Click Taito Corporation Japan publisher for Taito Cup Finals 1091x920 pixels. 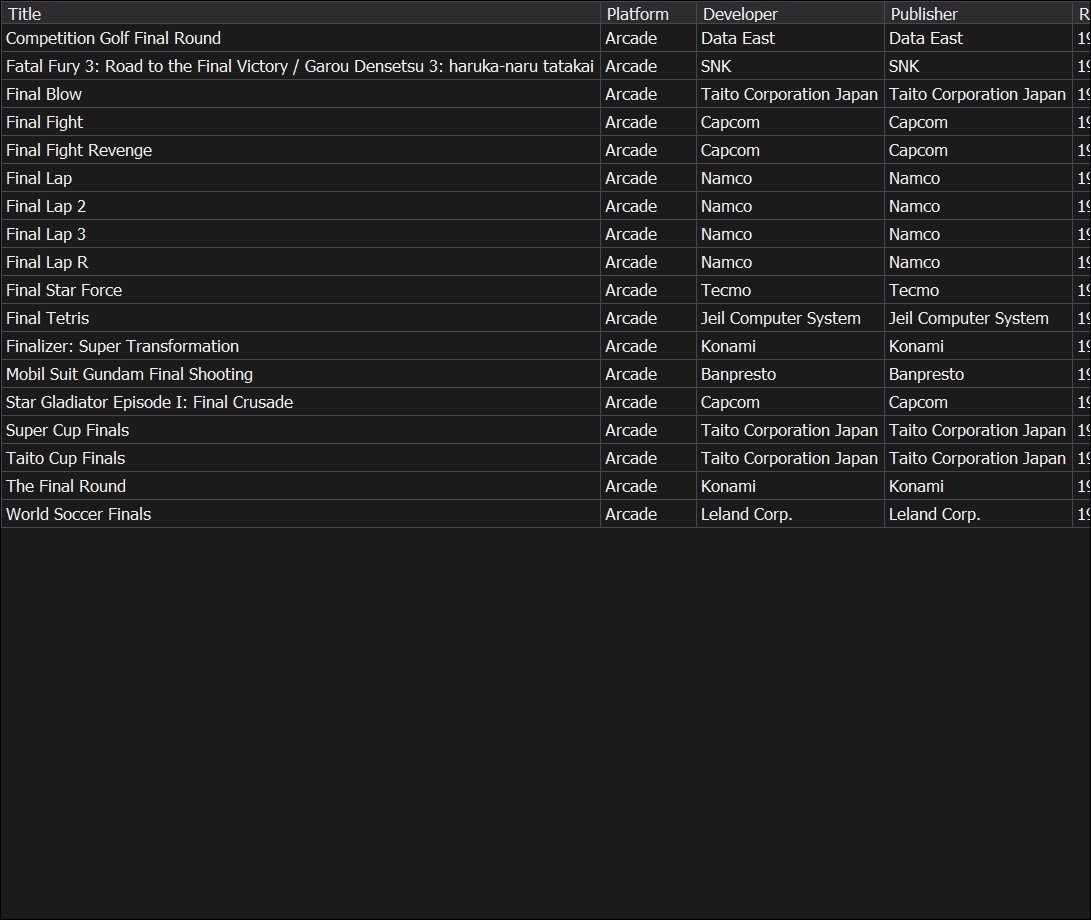[977, 458]
